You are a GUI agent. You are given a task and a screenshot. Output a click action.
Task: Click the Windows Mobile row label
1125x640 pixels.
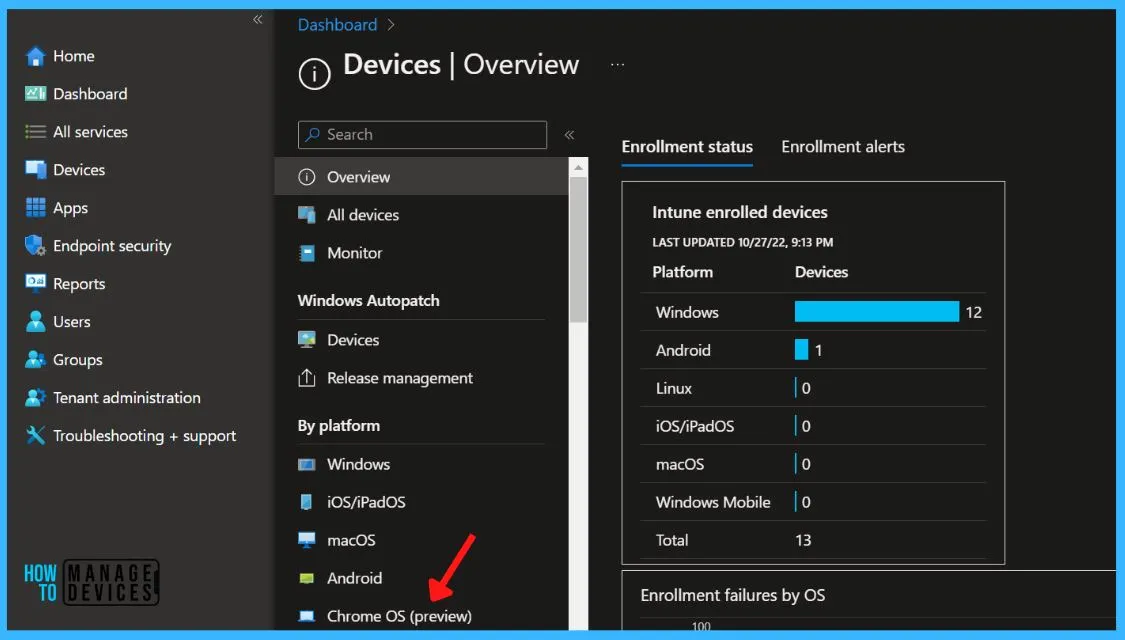coord(713,502)
